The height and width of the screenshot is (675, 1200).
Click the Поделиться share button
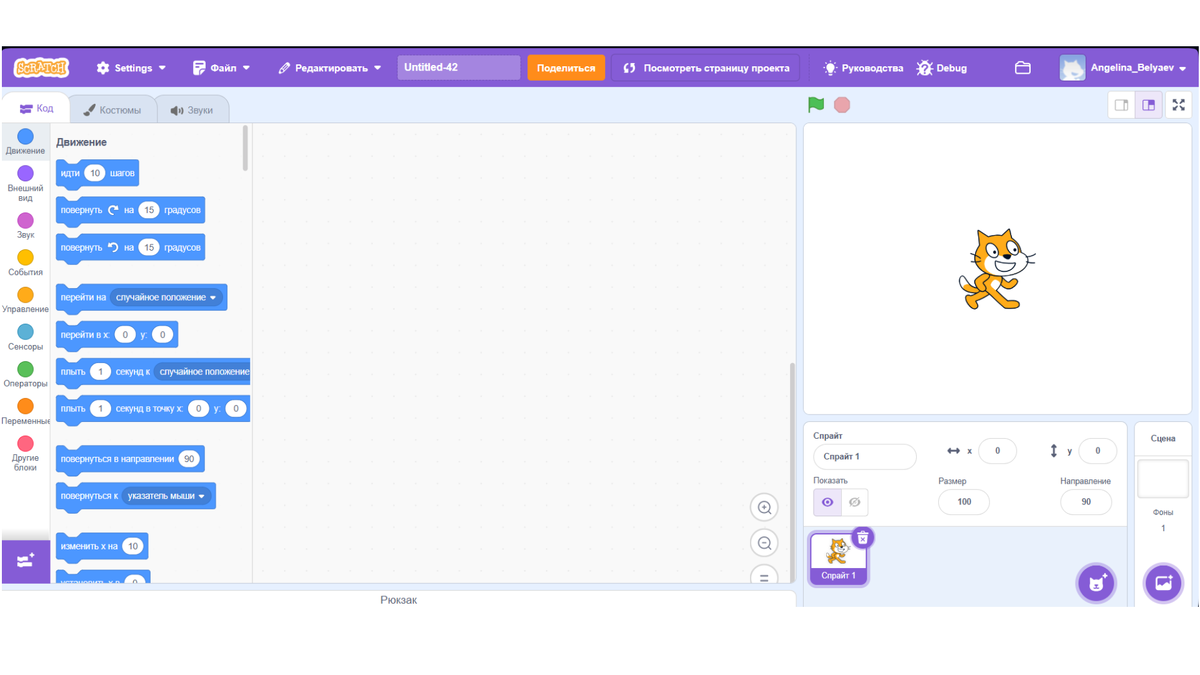(x=566, y=68)
